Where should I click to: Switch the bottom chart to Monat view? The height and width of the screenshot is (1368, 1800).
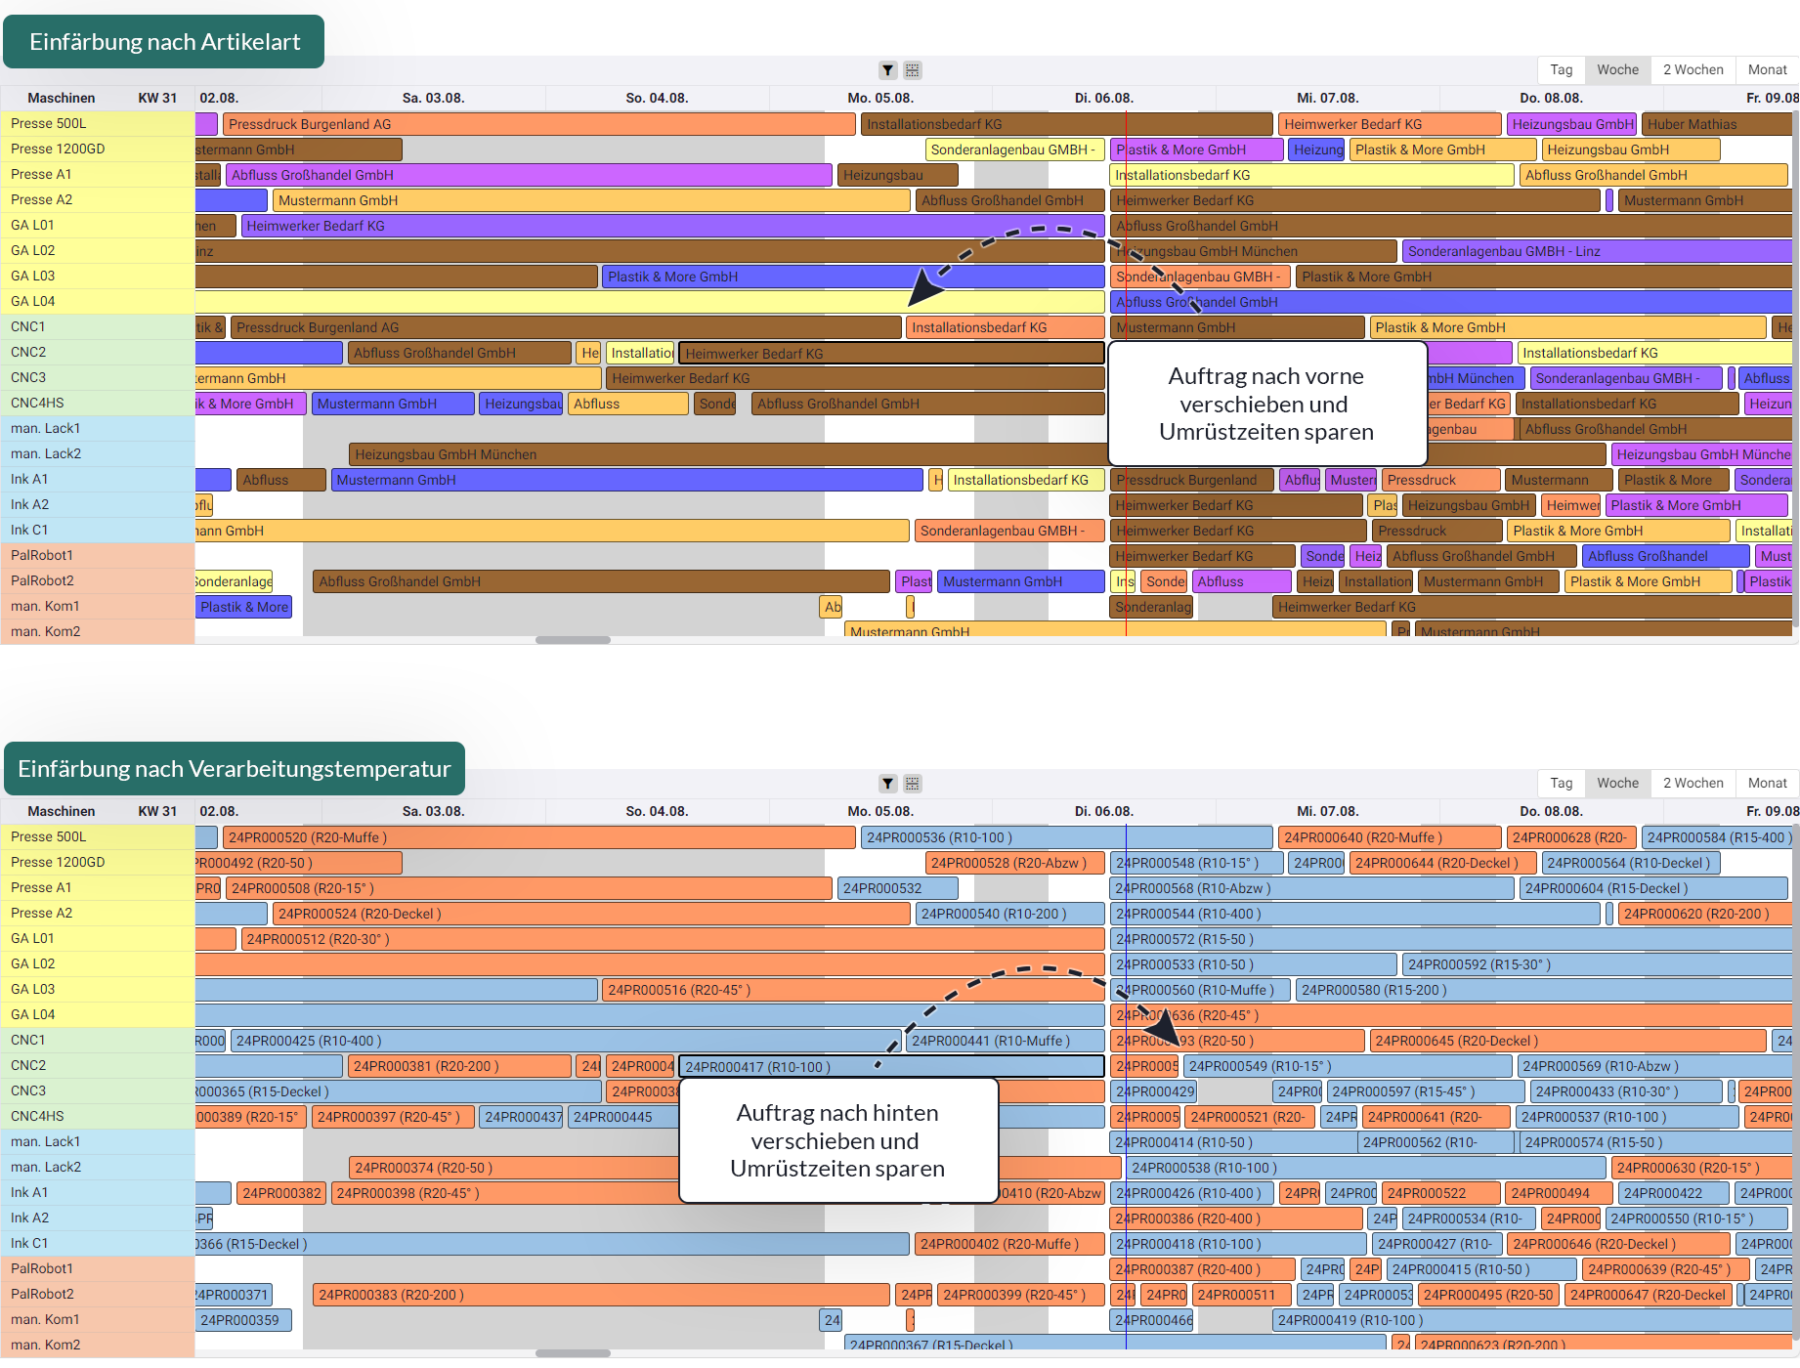[1767, 783]
